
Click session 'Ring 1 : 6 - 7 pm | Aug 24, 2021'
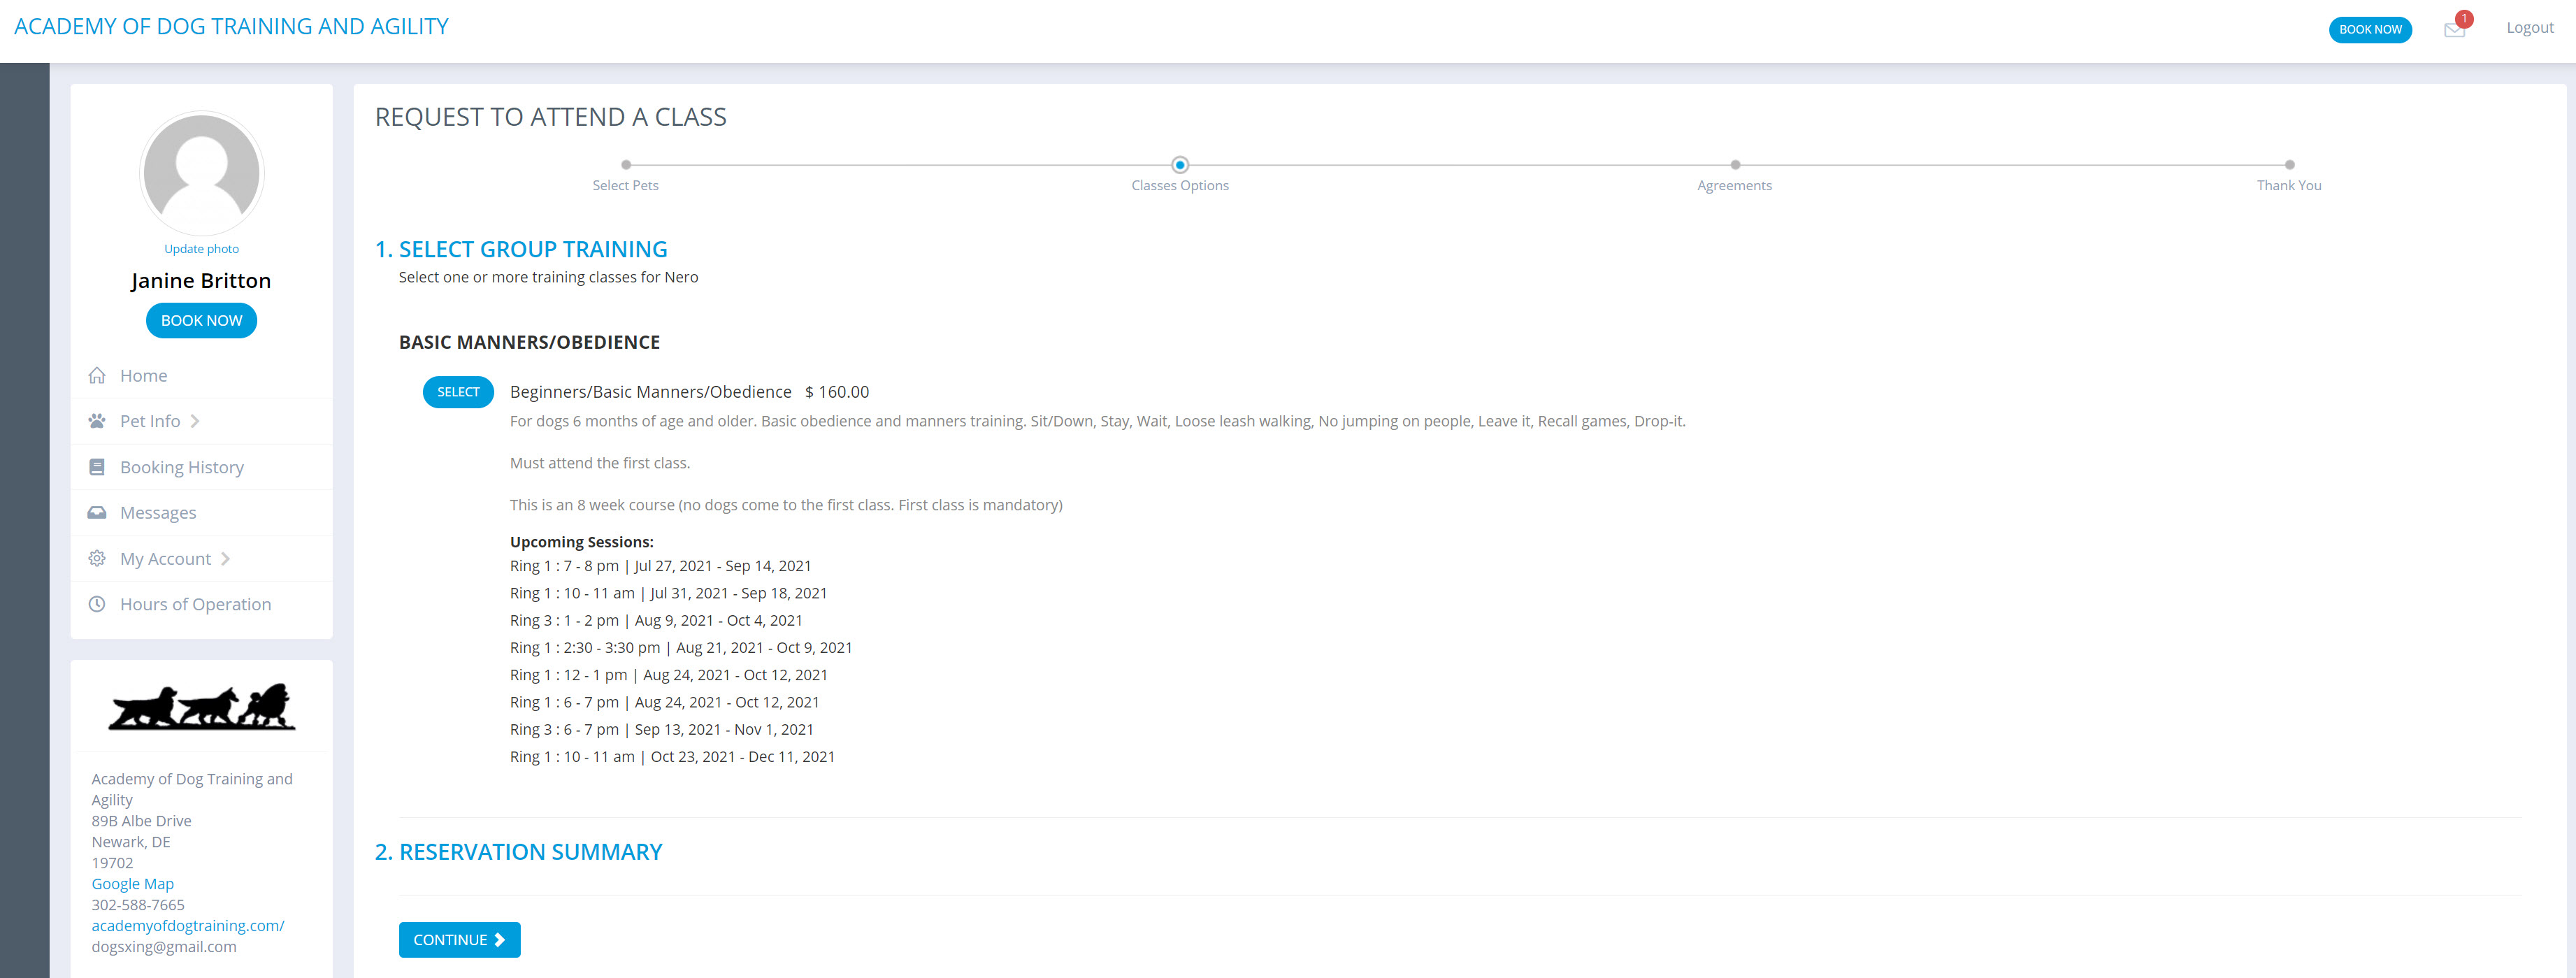pyautogui.click(x=665, y=702)
